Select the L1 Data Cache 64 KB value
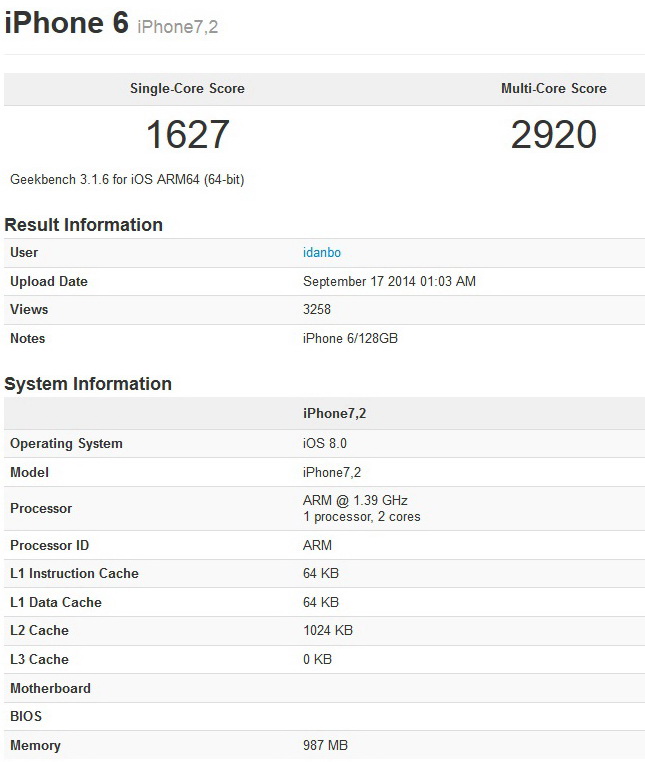The width and height of the screenshot is (645, 762). pyautogui.click(x=321, y=603)
